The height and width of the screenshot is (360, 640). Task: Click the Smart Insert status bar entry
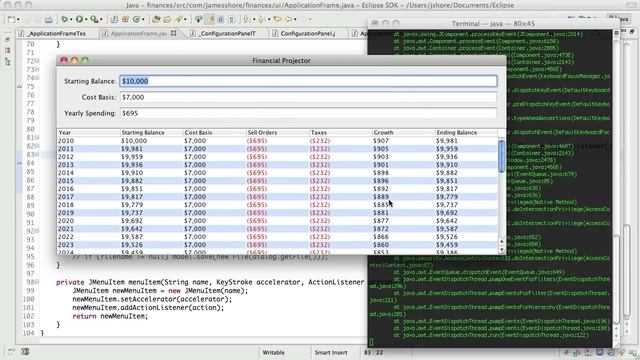click(331, 352)
